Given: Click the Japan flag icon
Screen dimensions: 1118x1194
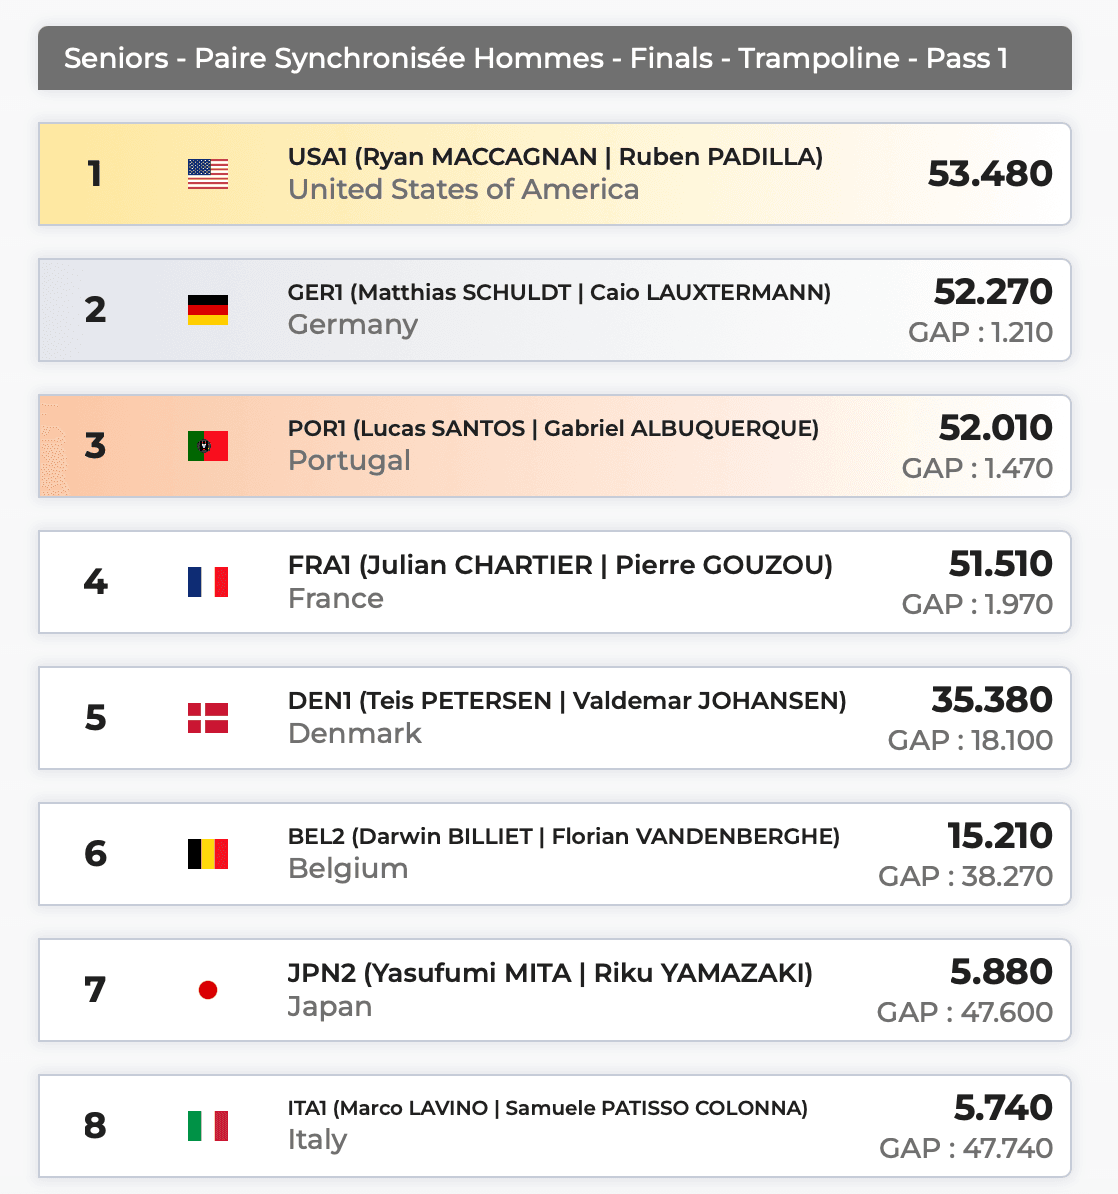Looking at the screenshot, I should 208,990.
